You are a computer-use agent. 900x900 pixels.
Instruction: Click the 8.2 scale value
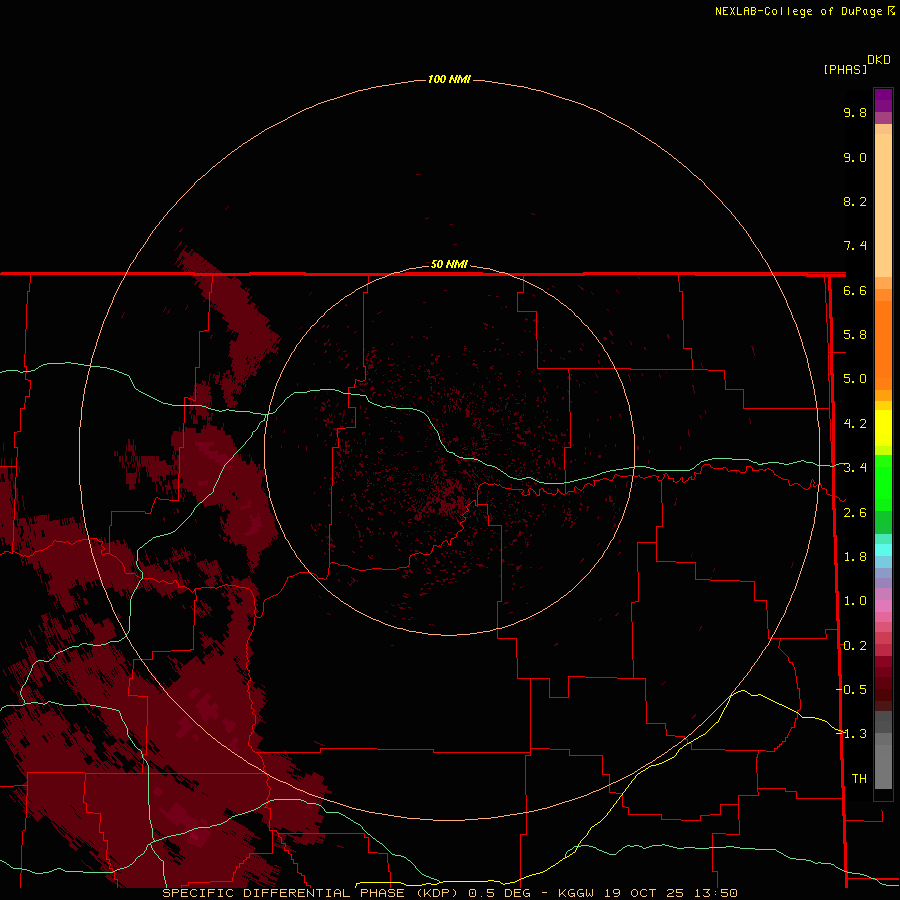[855, 201]
